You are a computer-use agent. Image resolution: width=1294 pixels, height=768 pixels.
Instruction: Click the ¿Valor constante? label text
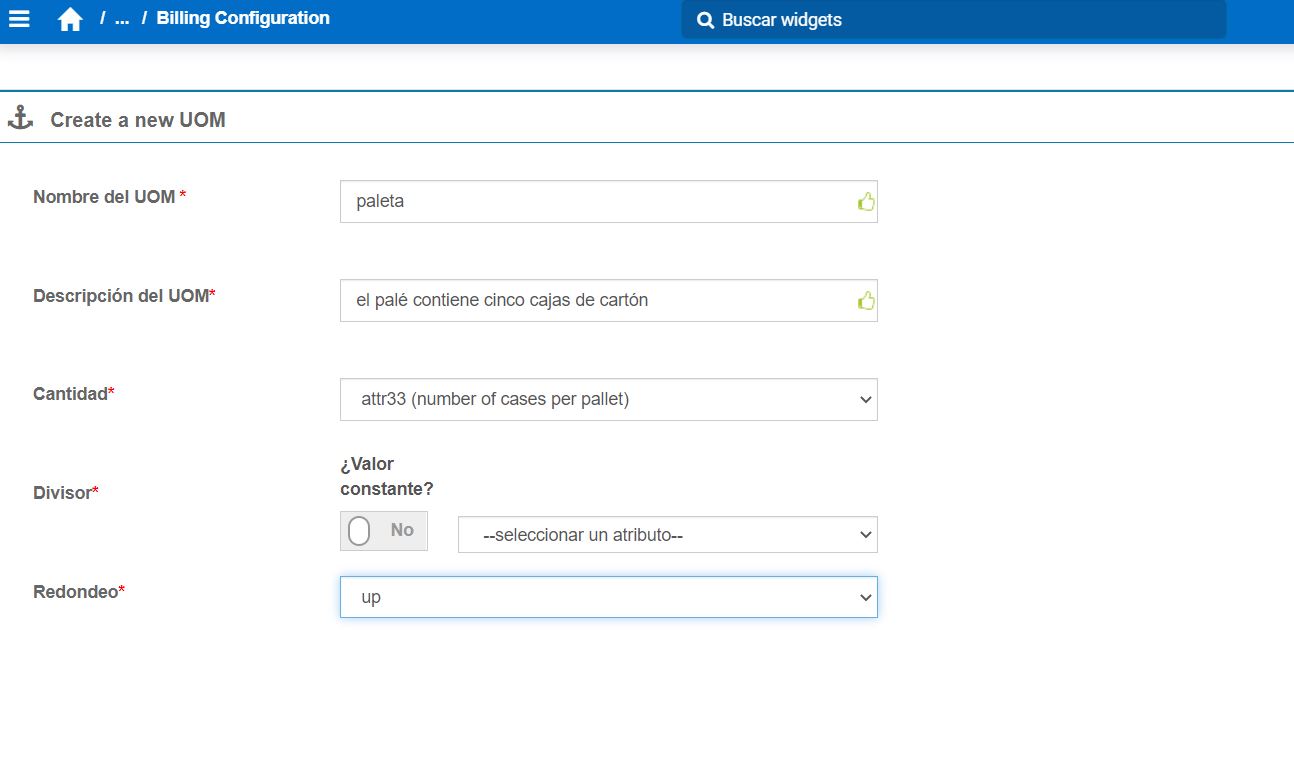point(386,476)
